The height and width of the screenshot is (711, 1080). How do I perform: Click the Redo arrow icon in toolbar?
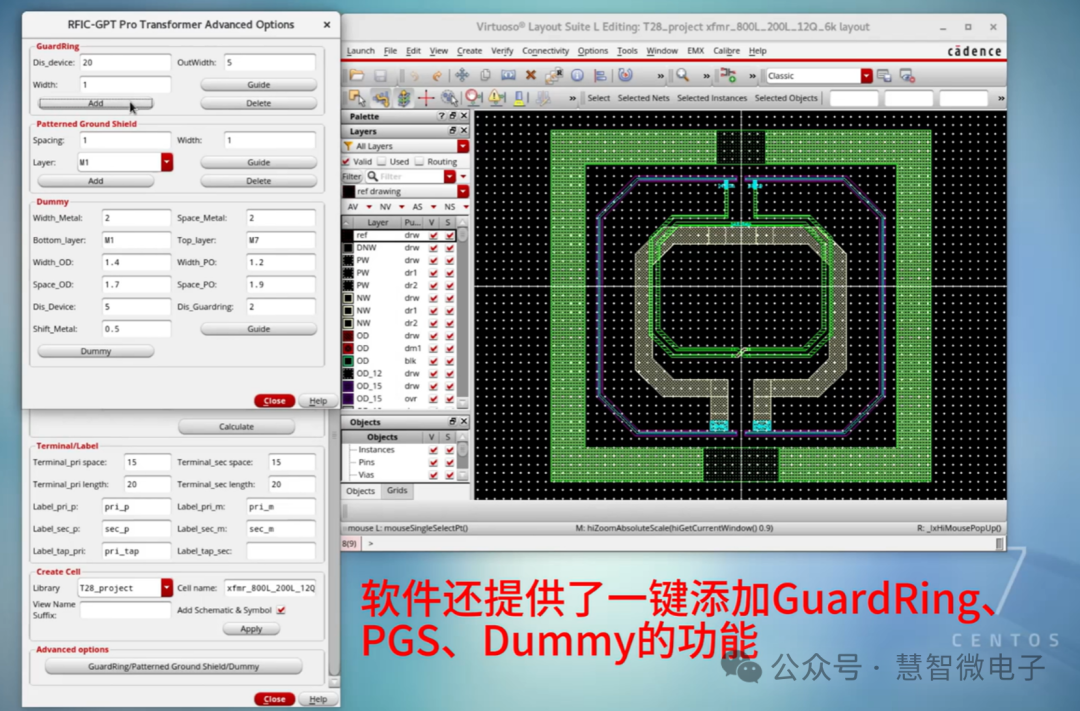[x=437, y=75]
